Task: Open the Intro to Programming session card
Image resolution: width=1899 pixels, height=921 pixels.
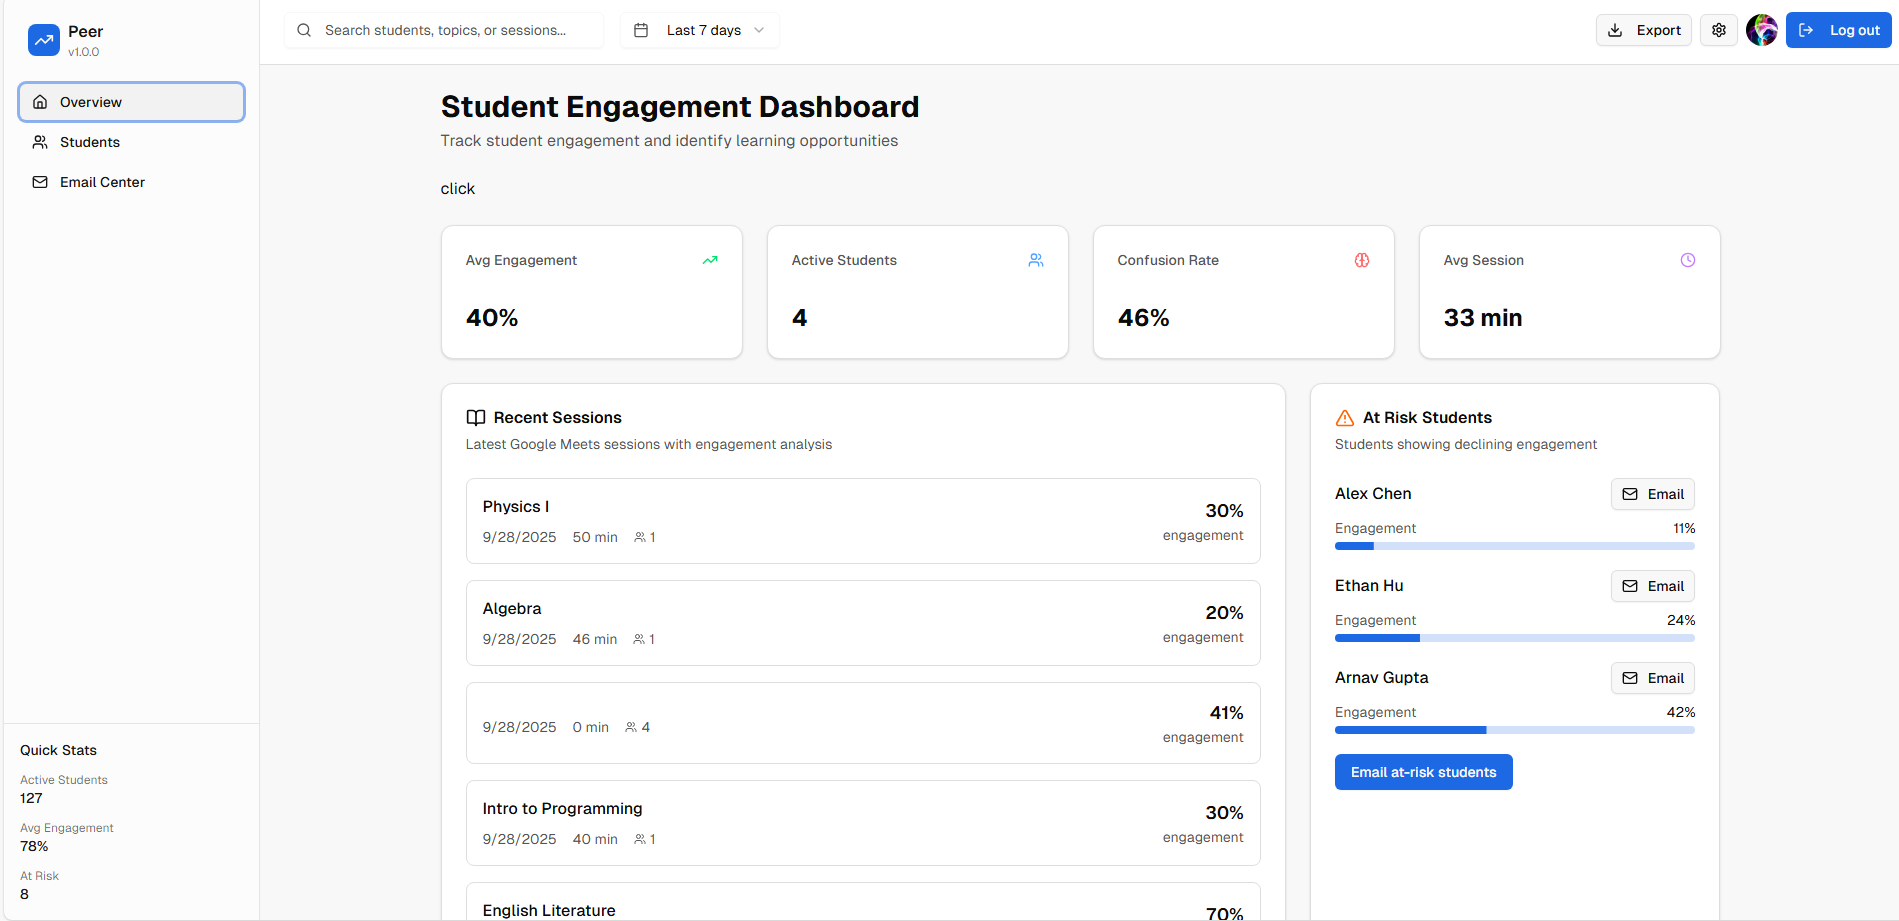Action: pos(863,823)
